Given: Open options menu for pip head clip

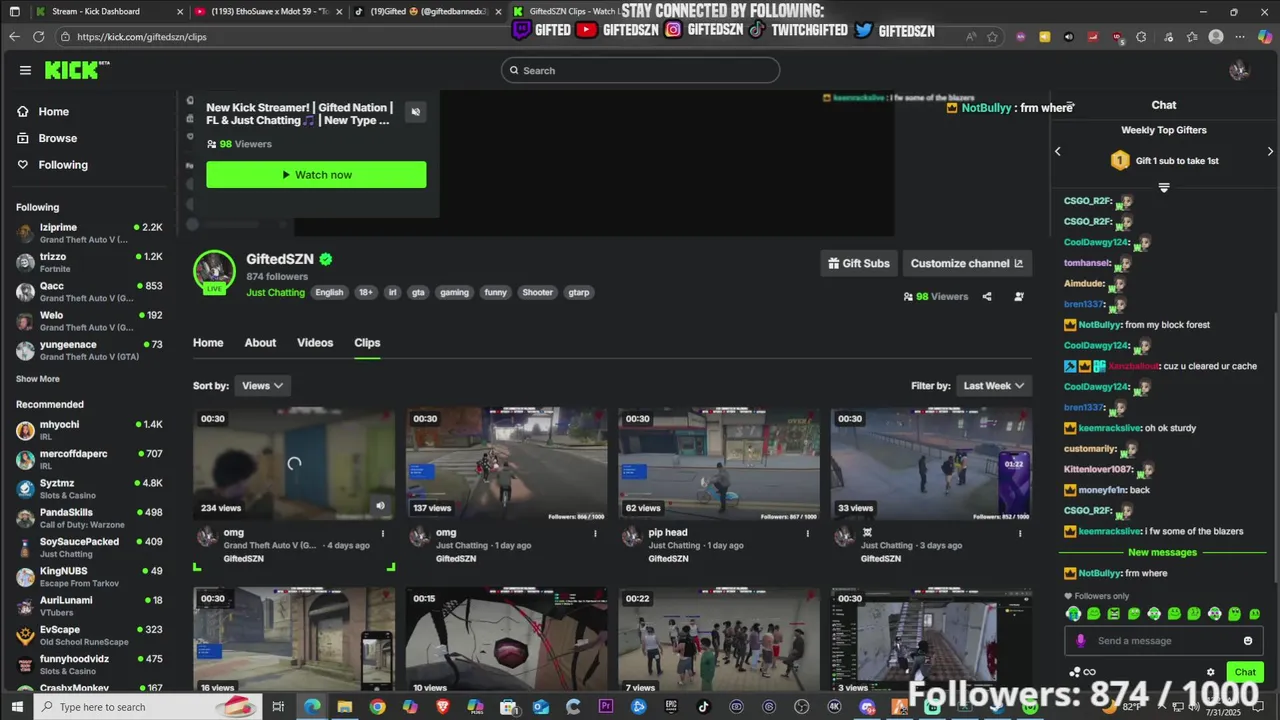Looking at the screenshot, I should [807, 534].
